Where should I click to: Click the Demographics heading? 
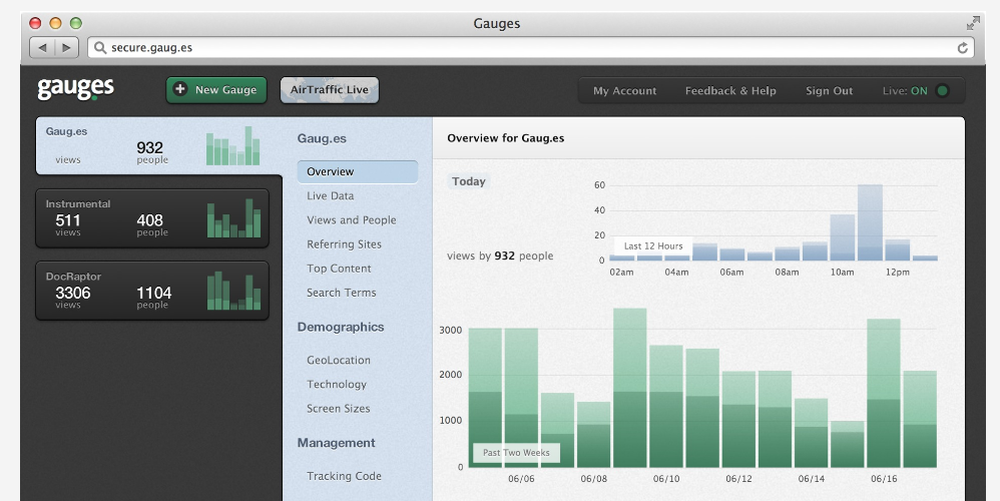341,327
